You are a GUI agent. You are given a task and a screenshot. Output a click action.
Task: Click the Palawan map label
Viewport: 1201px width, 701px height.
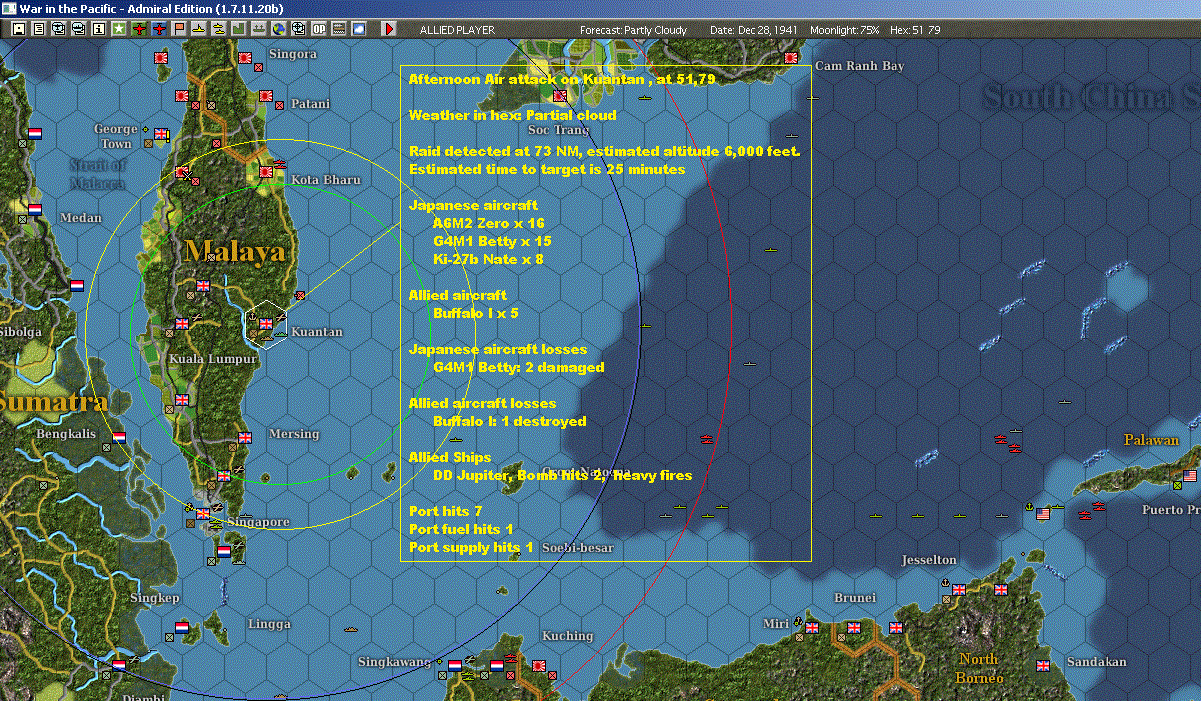tap(1151, 440)
